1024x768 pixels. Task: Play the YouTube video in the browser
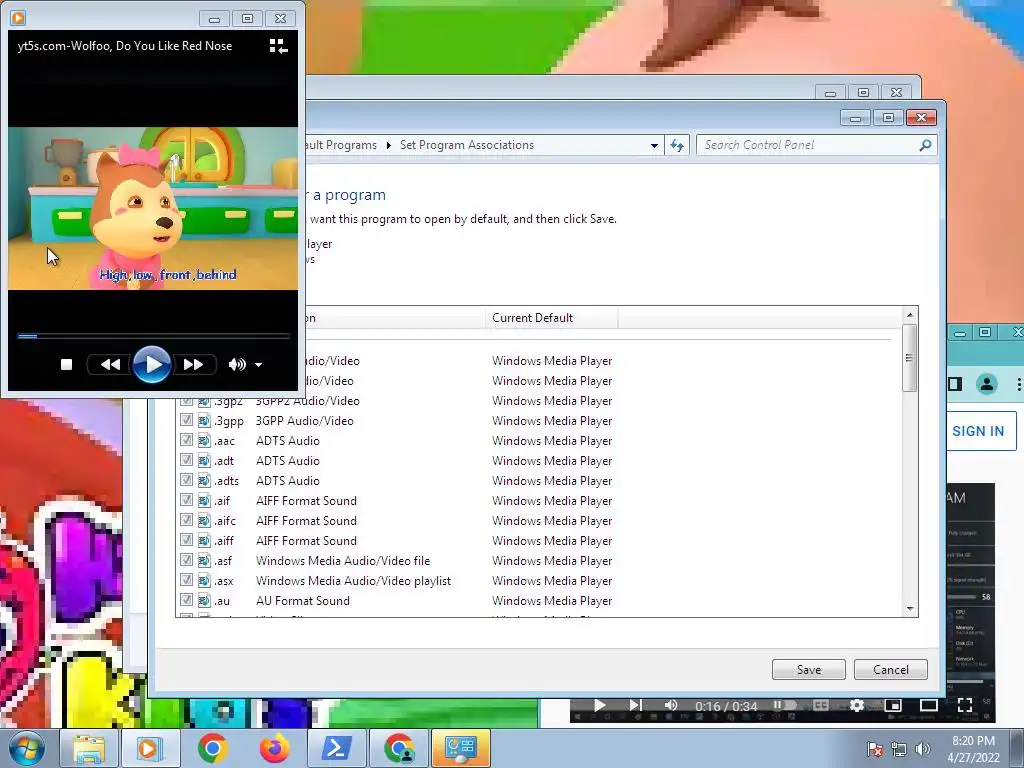coord(600,705)
